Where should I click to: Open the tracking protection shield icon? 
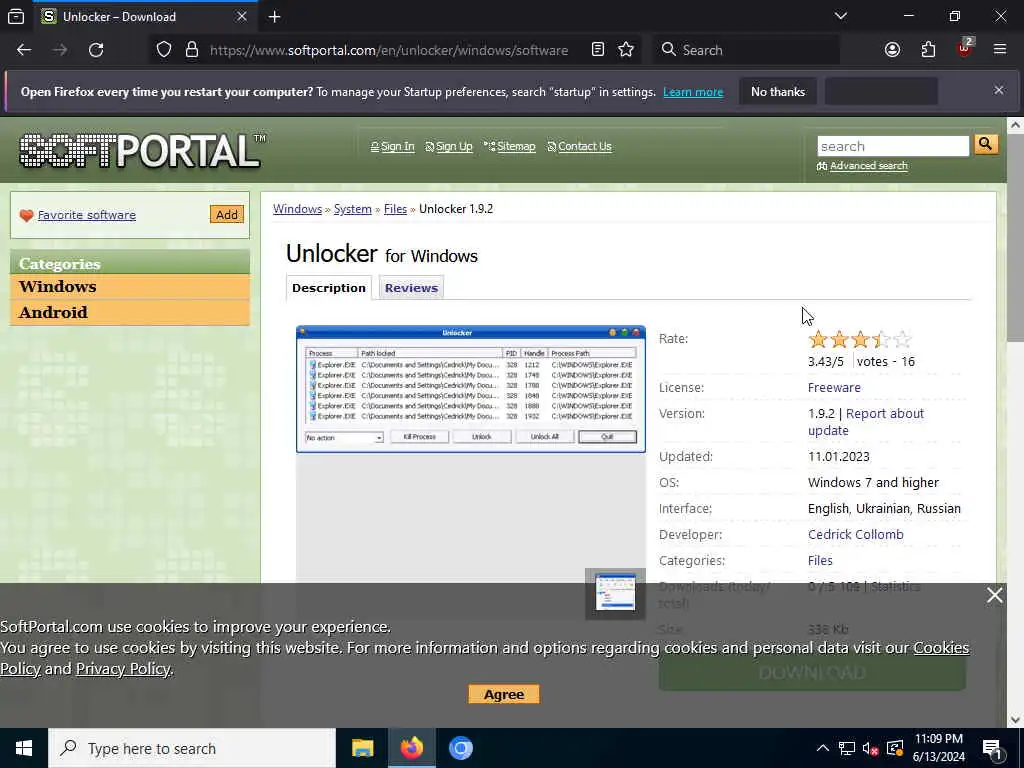164,50
